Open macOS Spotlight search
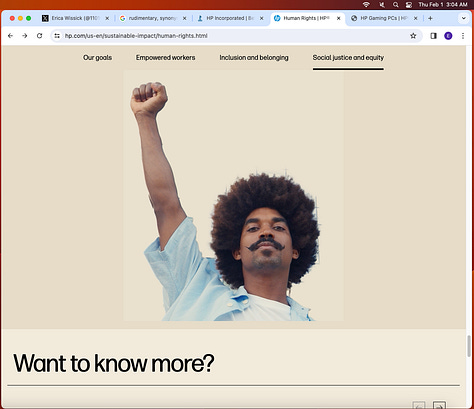474x409 pixels. pos(395,5)
